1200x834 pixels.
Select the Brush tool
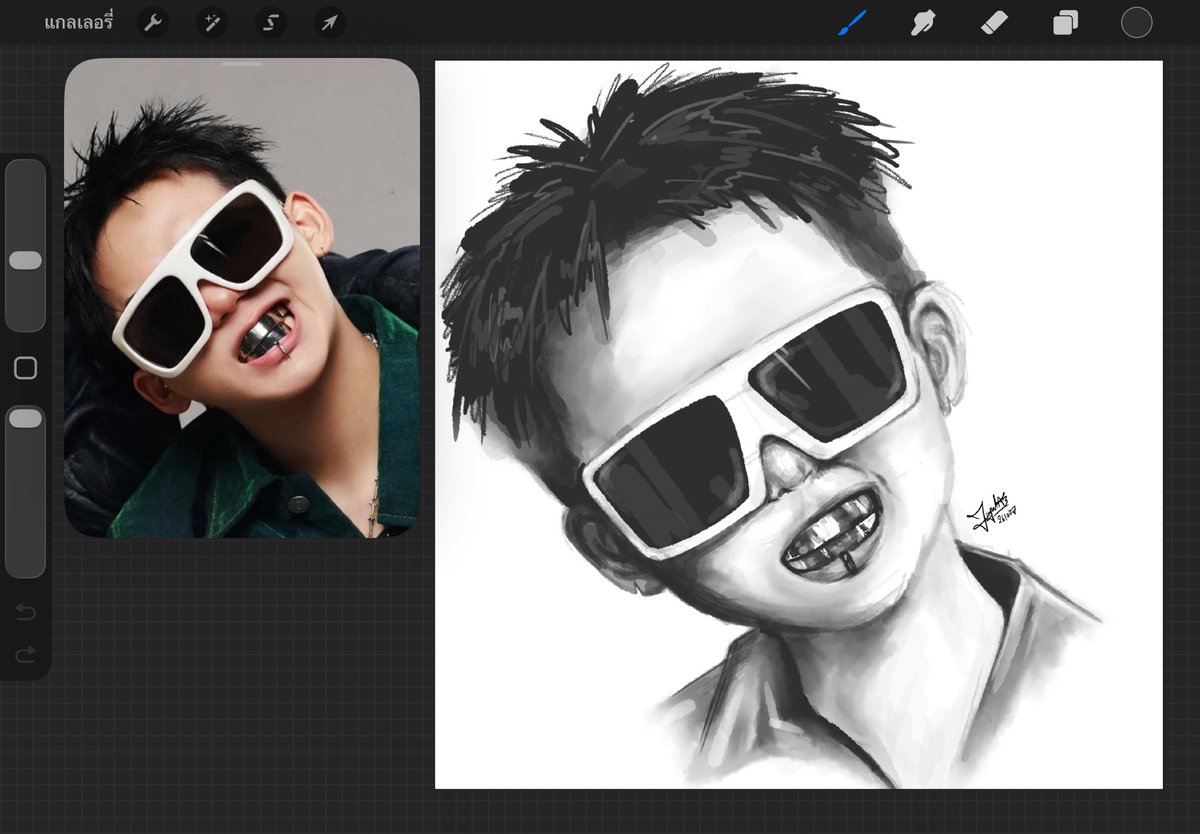point(852,22)
